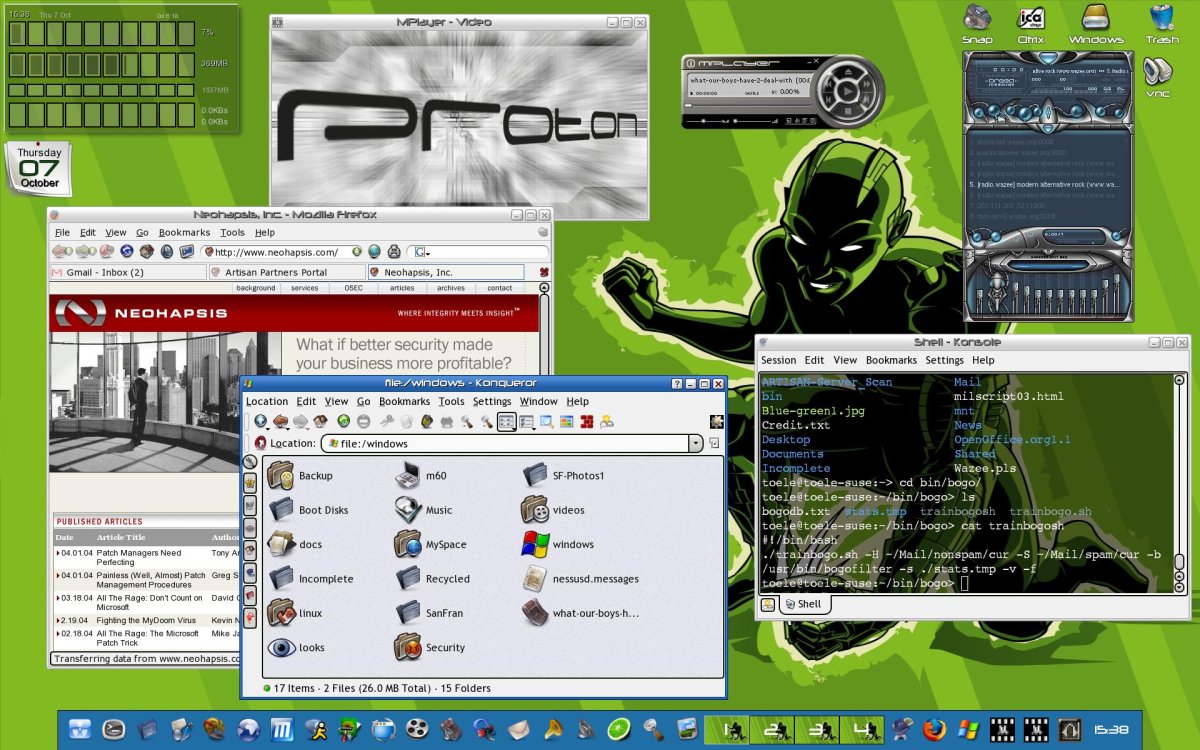Image resolution: width=1200 pixels, height=750 pixels.
Task: Open the Google search engine dropdown in Firefox
Action: pos(421,252)
